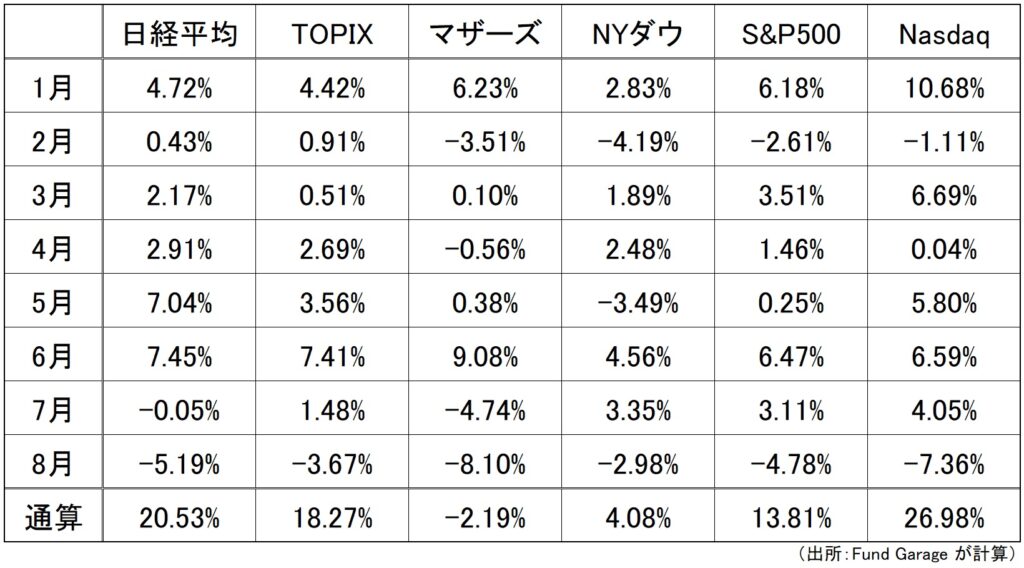The height and width of the screenshot is (568, 1024).
Task: Click the 日経平均 column header
Action: (x=179, y=35)
